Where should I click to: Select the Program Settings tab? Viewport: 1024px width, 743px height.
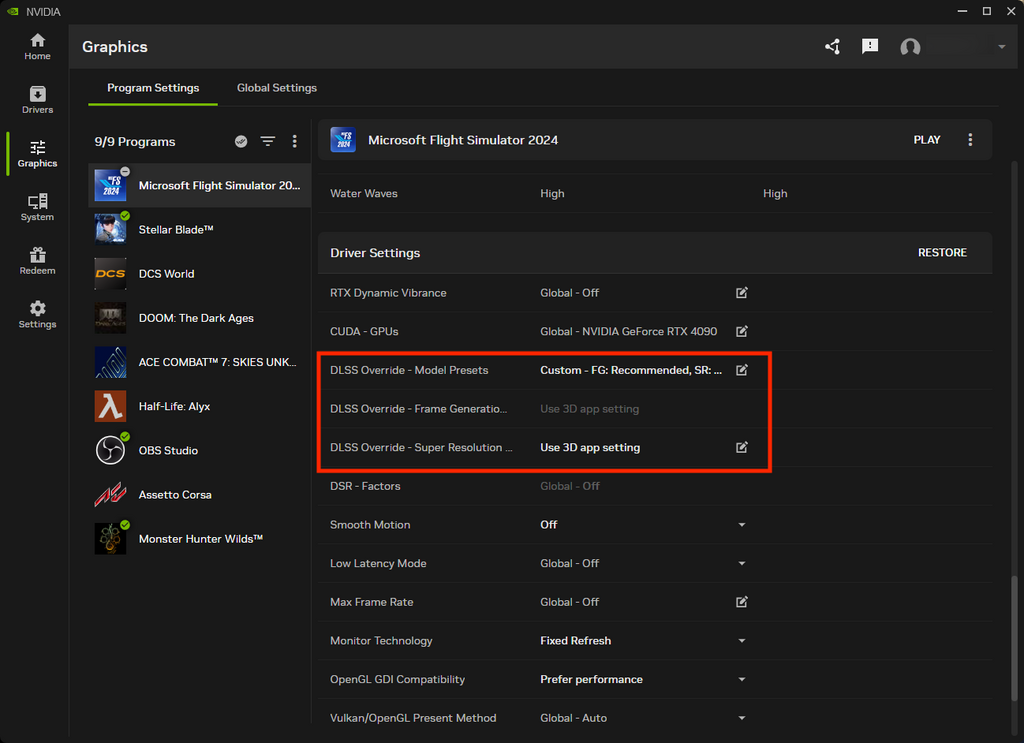pos(153,88)
